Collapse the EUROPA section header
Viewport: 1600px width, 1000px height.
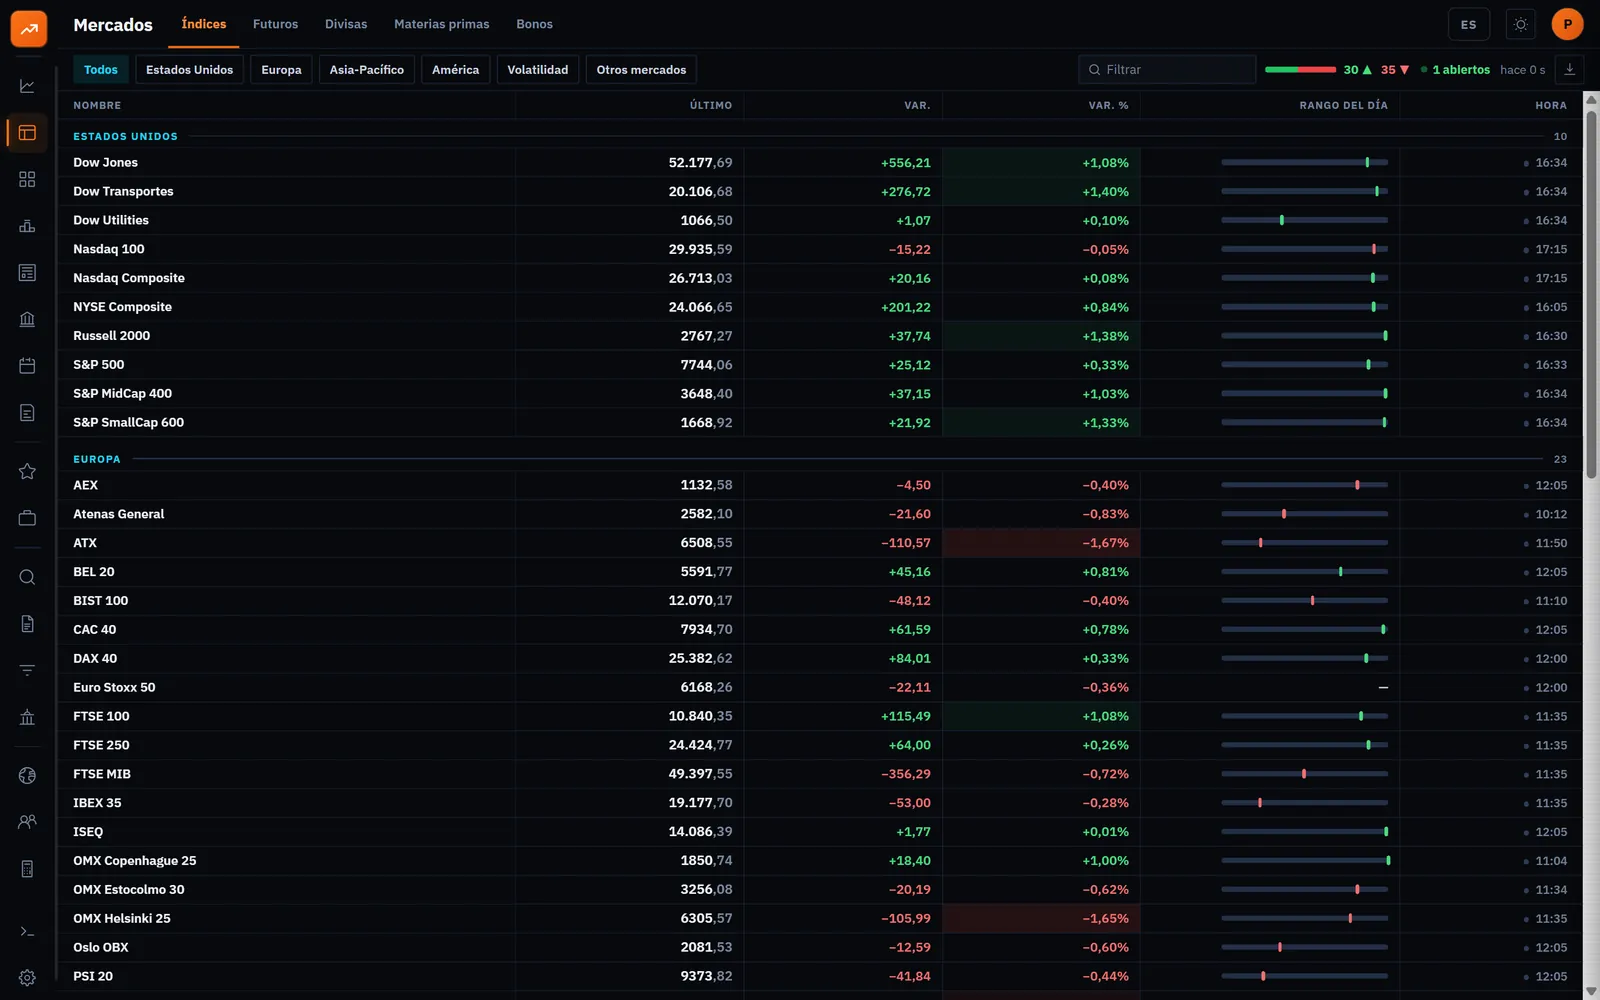[x=820, y=459]
